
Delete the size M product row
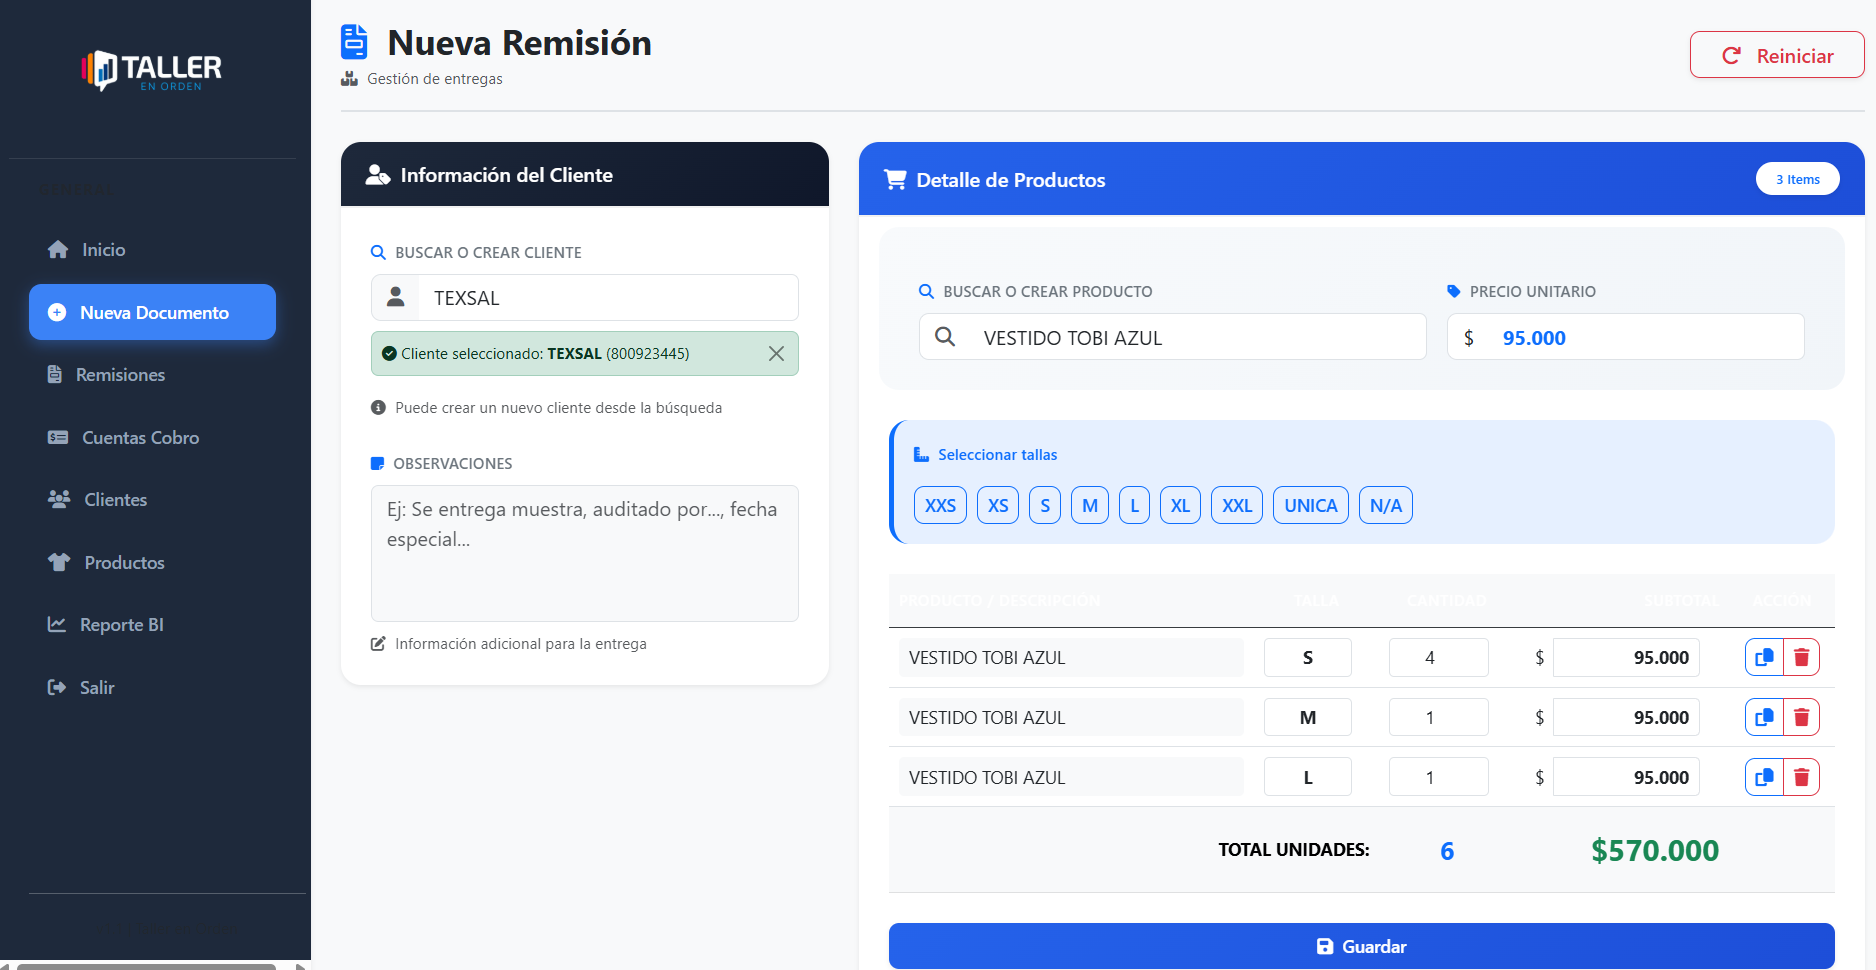pos(1801,718)
